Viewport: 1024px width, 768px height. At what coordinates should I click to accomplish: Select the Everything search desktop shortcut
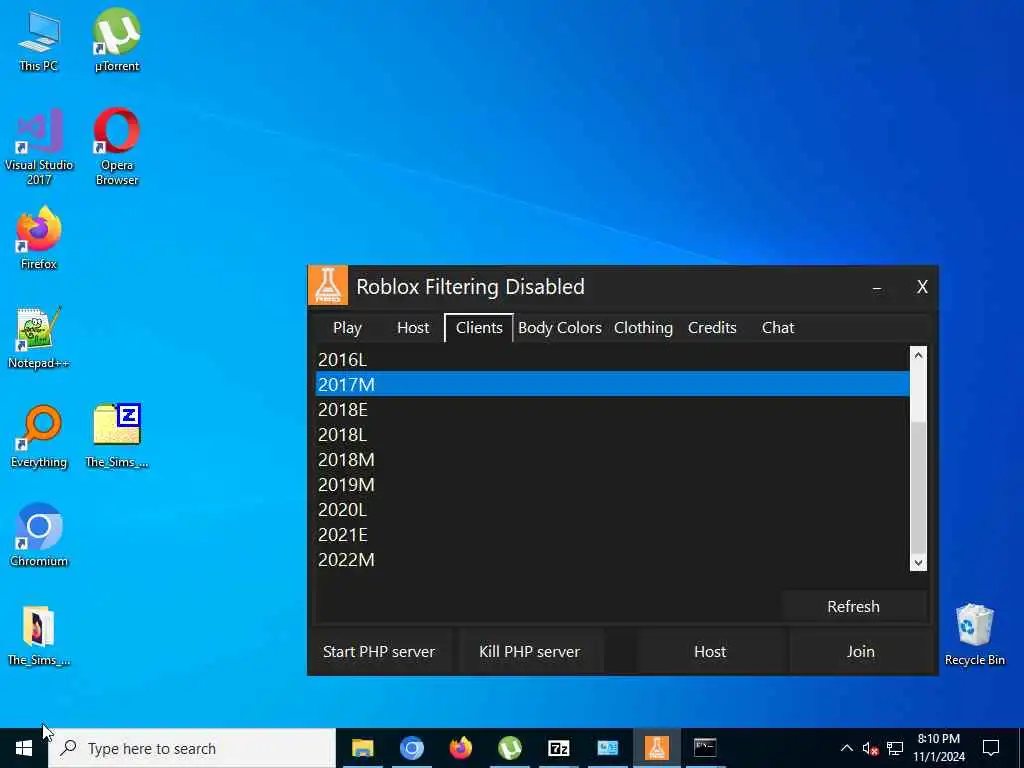pyautogui.click(x=39, y=436)
